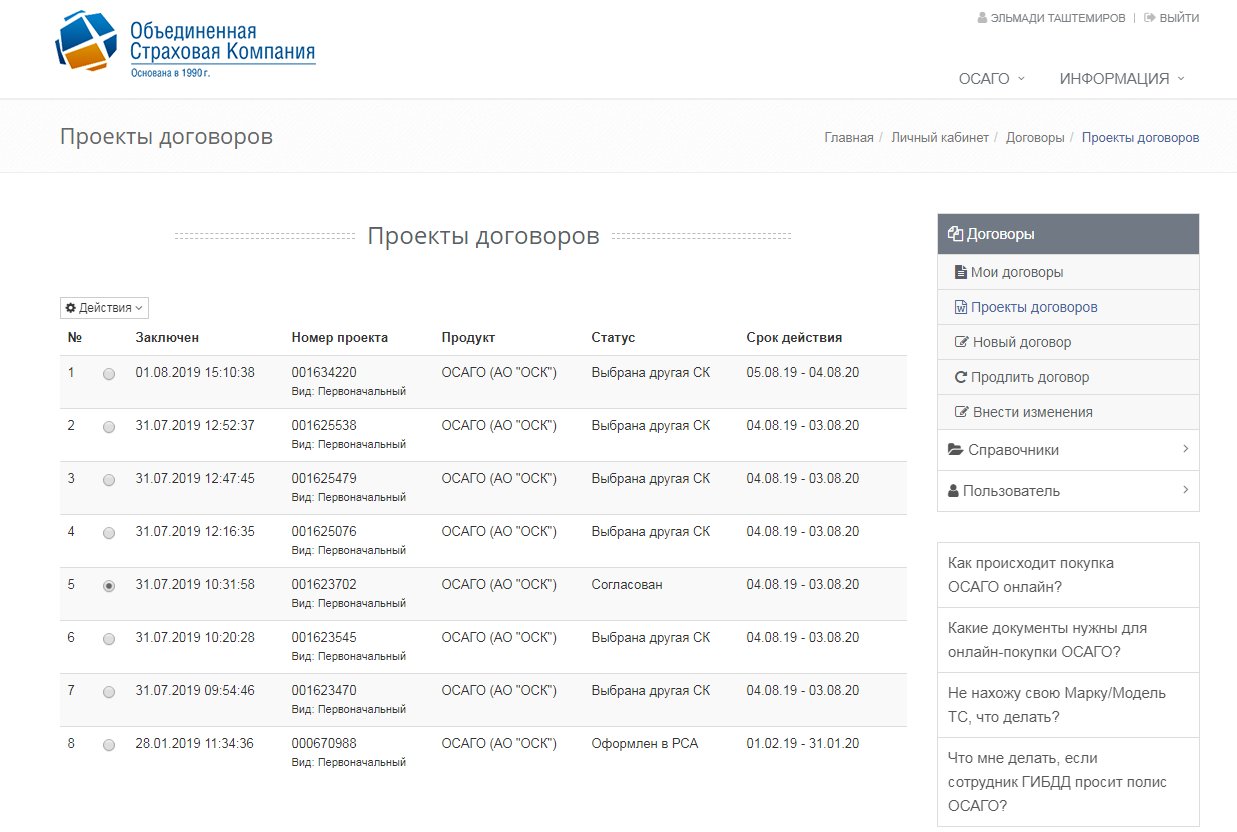This screenshot has width=1237, height=832.
Task: Click the gear icon in Действия button
Action: 71,308
